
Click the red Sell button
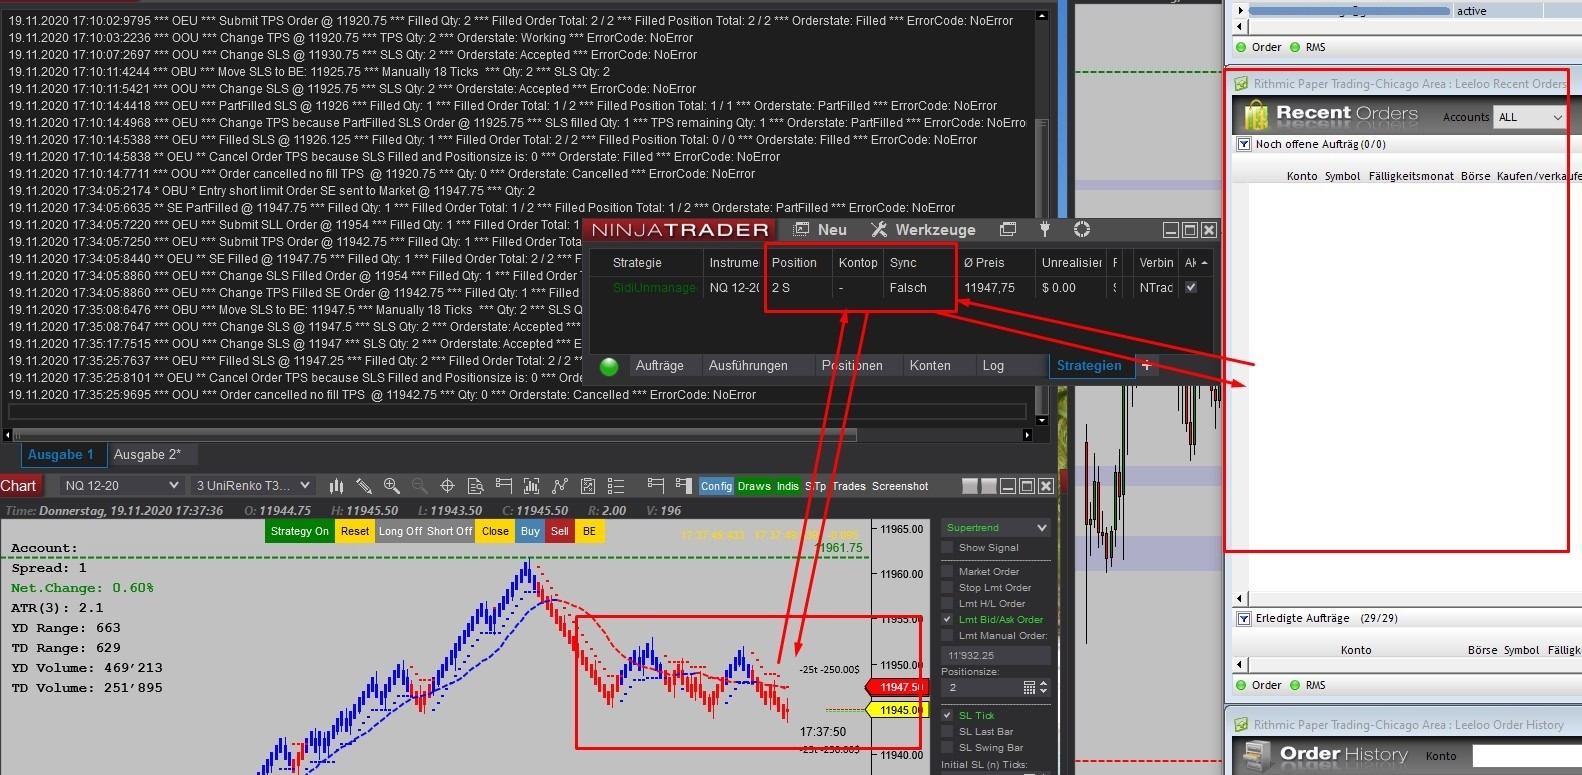560,531
